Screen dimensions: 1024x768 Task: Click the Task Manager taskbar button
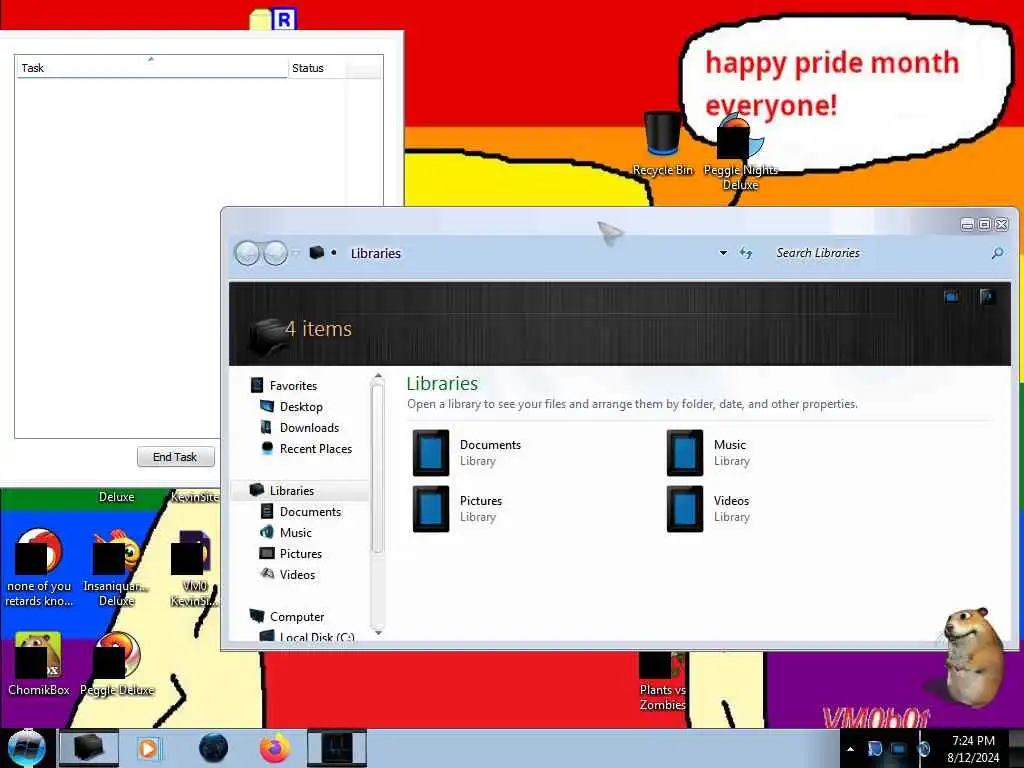pos(337,748)
